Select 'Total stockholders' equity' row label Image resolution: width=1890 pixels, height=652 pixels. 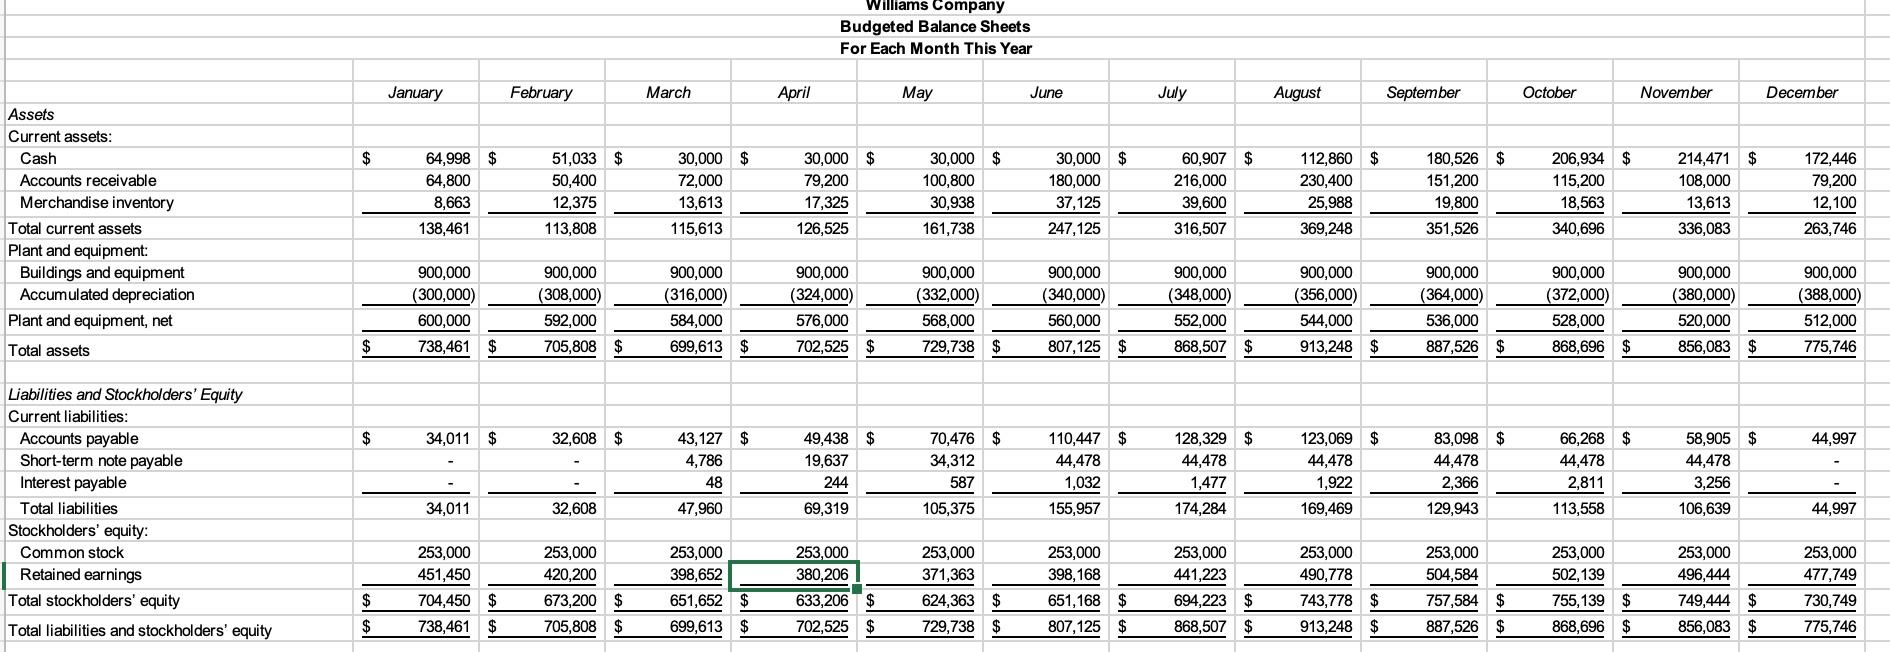[x=94, y=600]
